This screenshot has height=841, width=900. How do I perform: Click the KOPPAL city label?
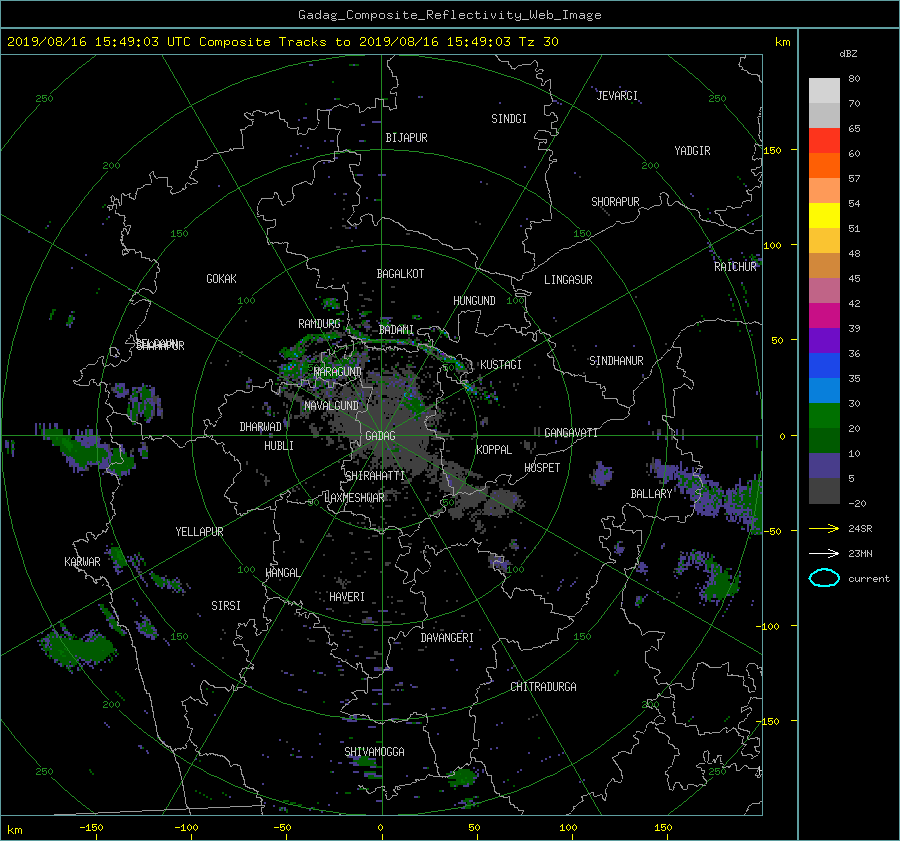494,449
